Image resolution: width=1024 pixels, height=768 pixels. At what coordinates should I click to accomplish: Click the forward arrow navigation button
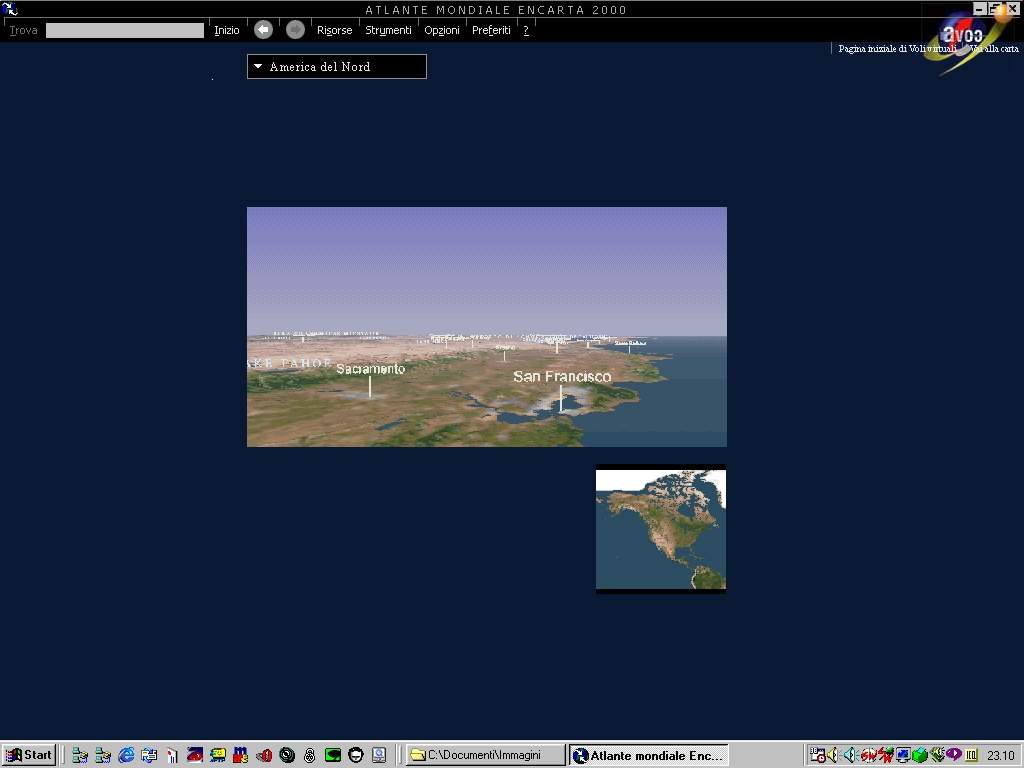(295, 29)
